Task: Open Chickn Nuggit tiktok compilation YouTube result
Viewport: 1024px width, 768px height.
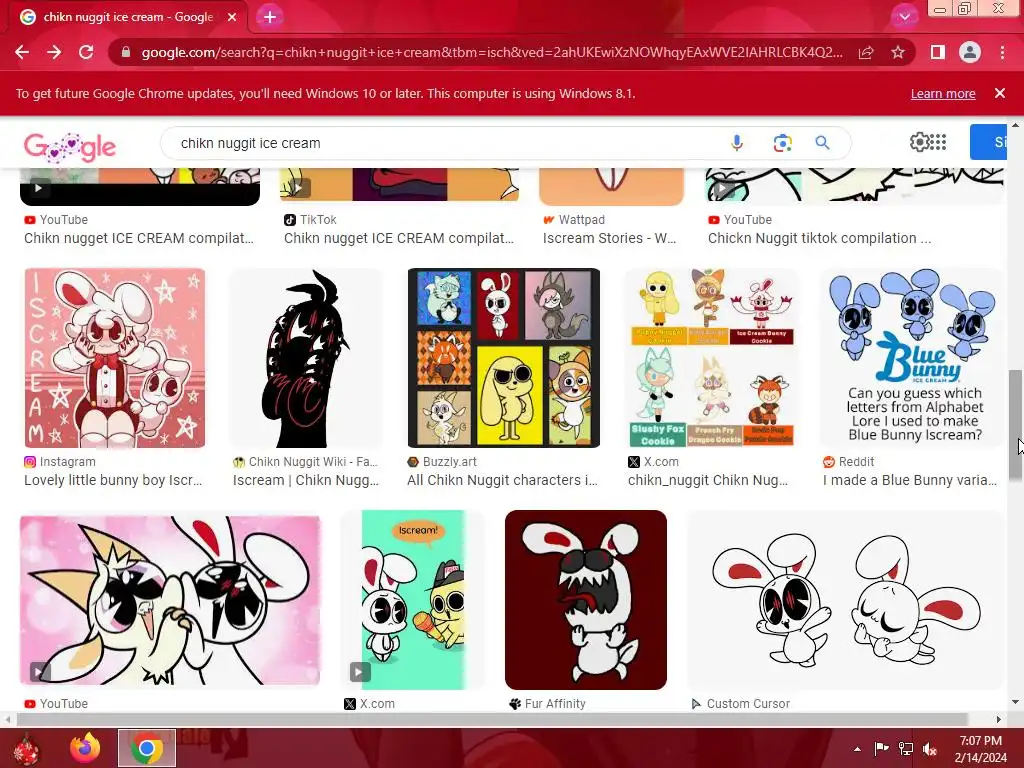Action: coord(820,238)
